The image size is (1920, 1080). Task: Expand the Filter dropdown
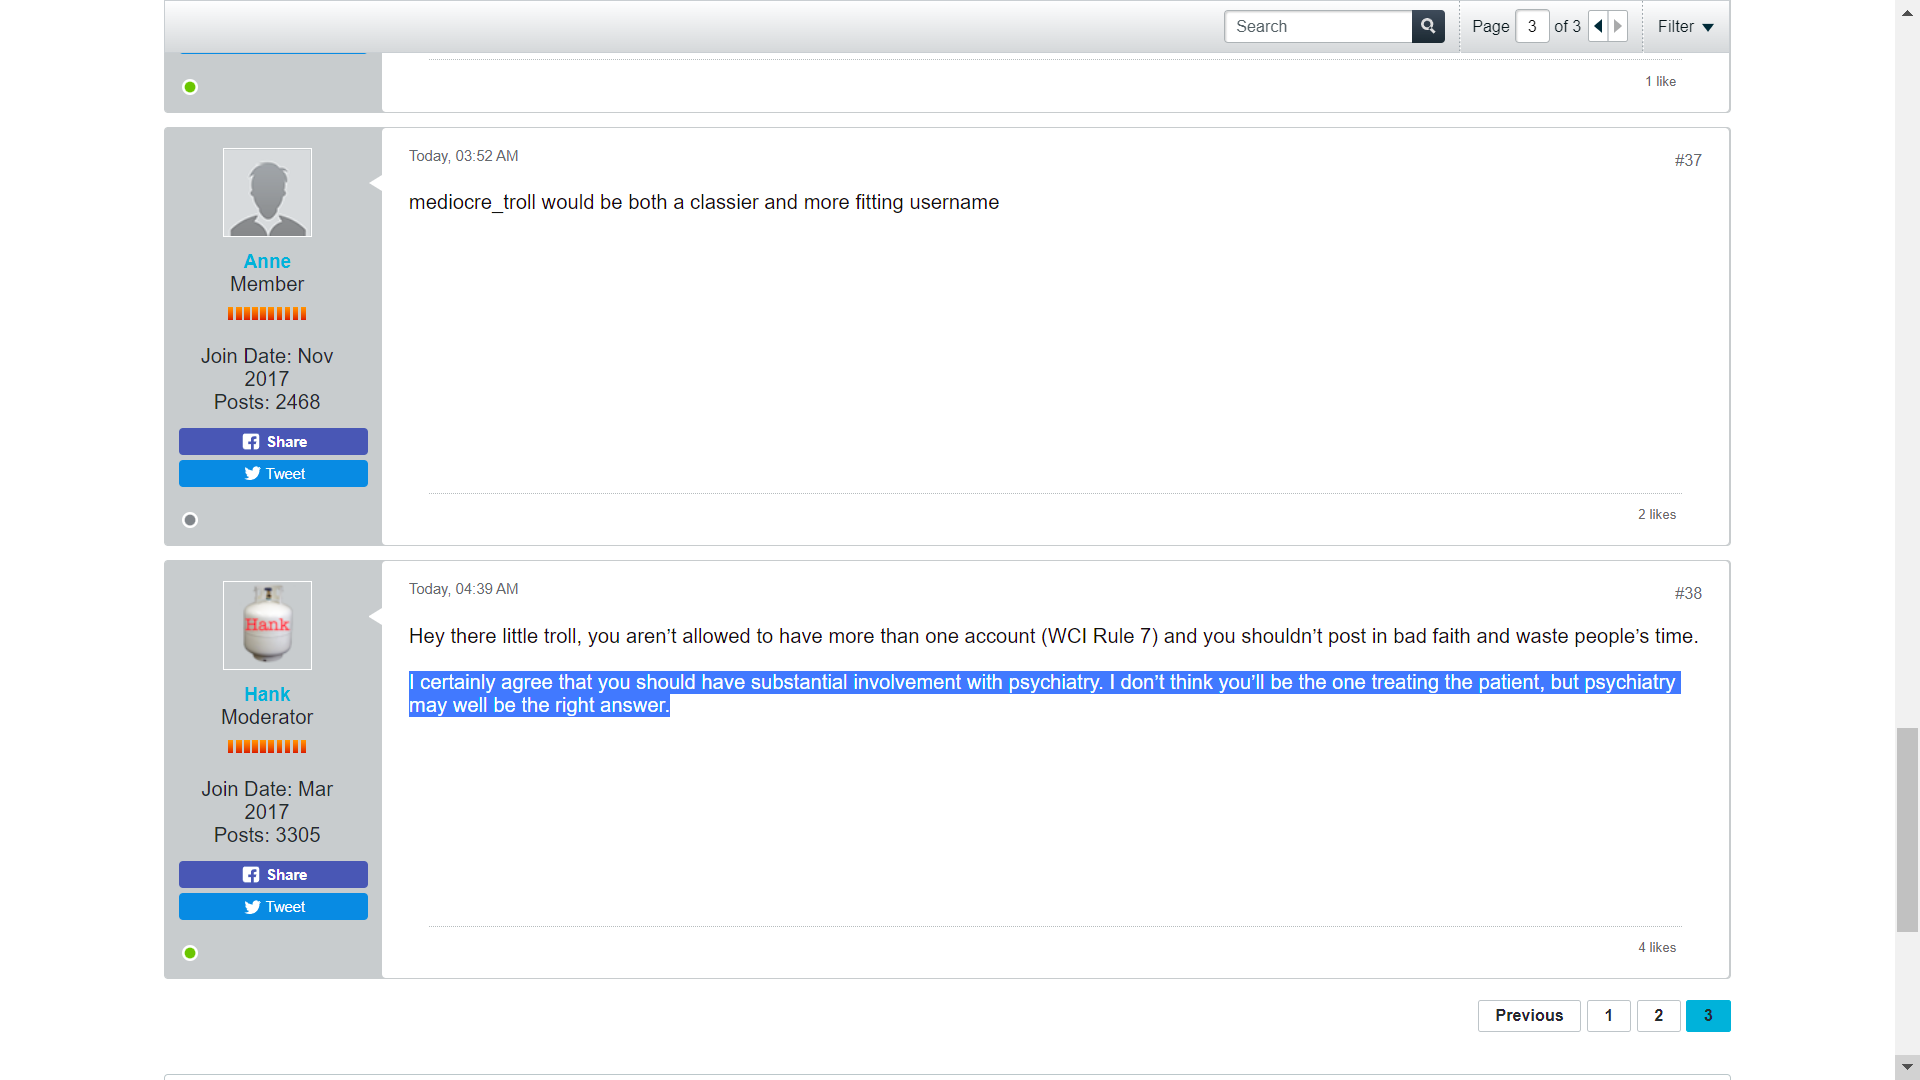(1685, 26)
